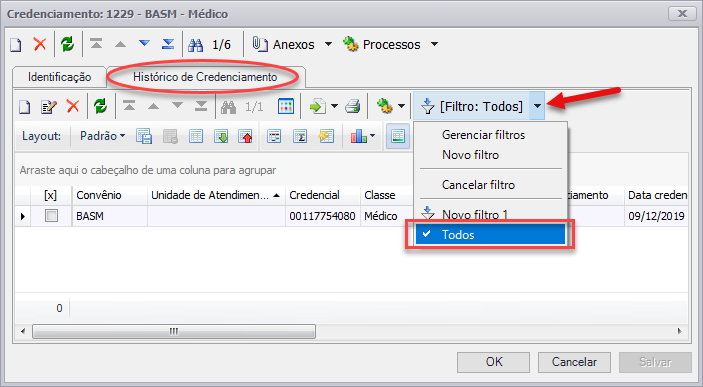Click the export layout red arrow icon
Screen dimensions: 703x387
coord(246,136)
